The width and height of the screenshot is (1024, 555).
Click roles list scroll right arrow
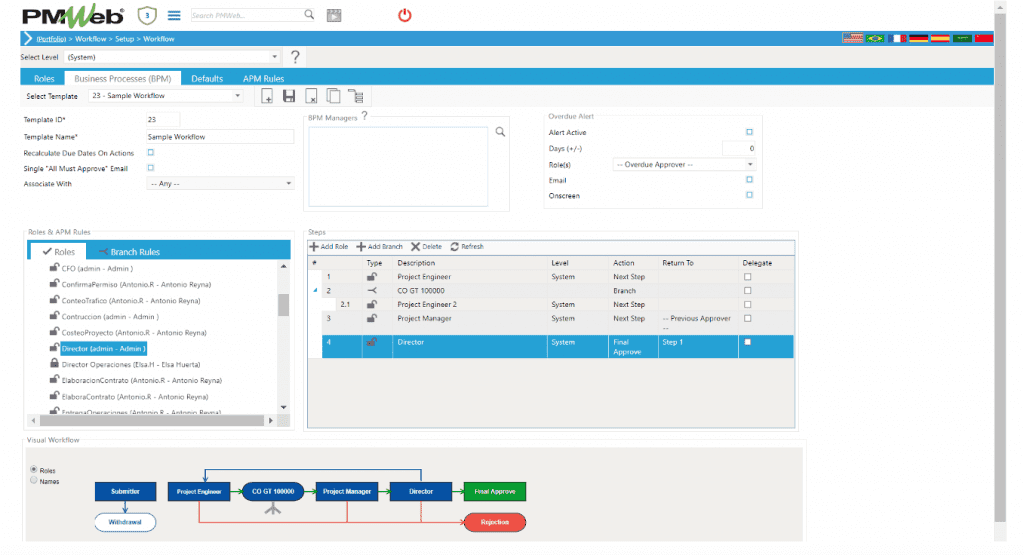[271, 420]
